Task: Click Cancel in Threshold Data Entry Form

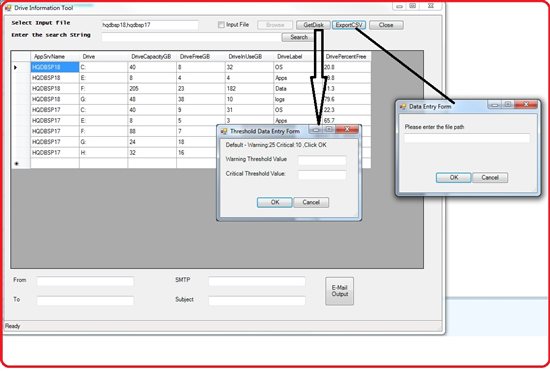Action: (311, 202)
